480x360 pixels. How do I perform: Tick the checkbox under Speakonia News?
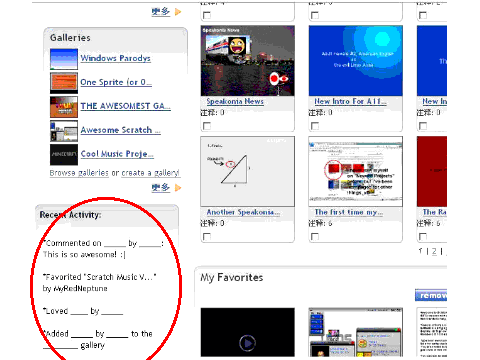207,126
